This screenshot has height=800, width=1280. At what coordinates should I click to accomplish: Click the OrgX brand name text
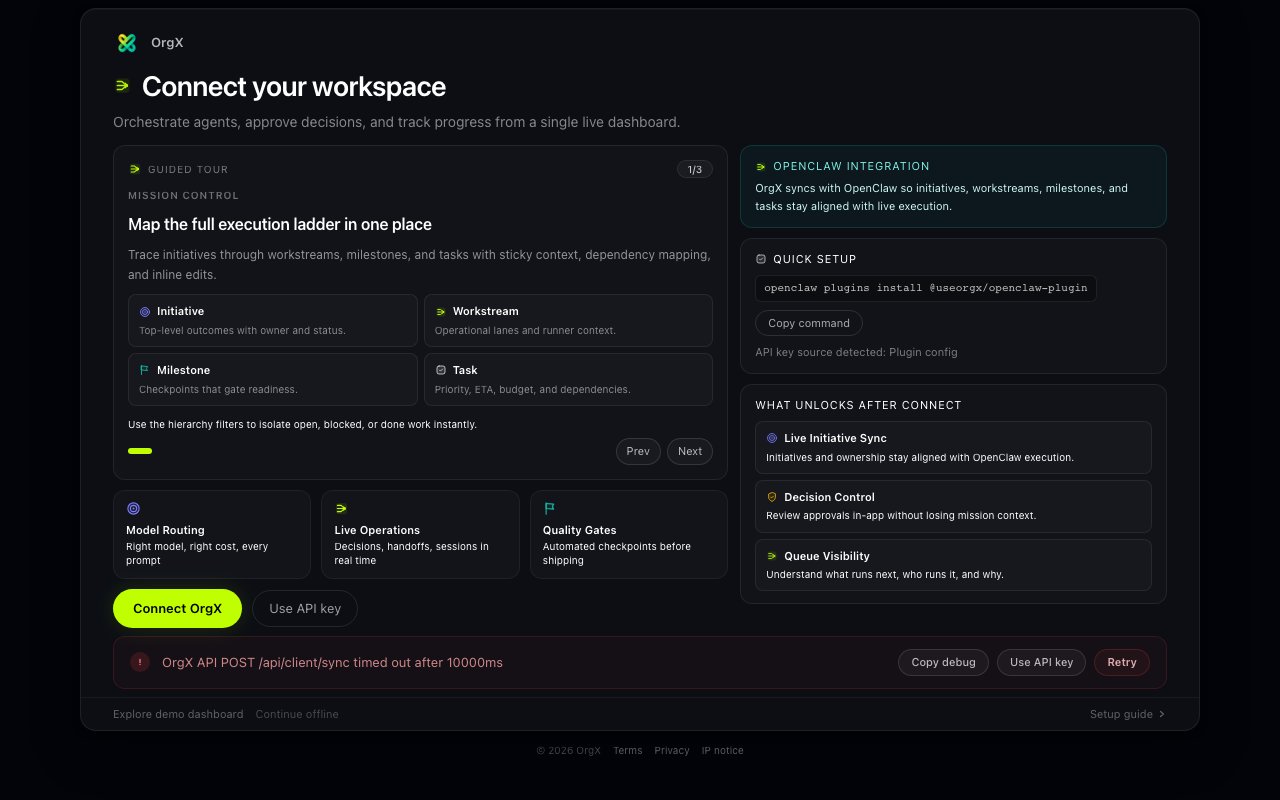pos(167,42)
